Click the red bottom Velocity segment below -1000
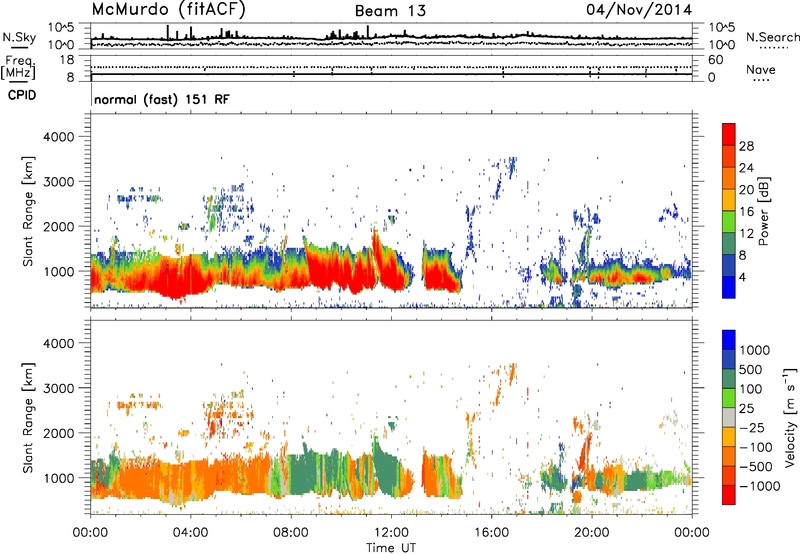 click(x=729, y=495)
